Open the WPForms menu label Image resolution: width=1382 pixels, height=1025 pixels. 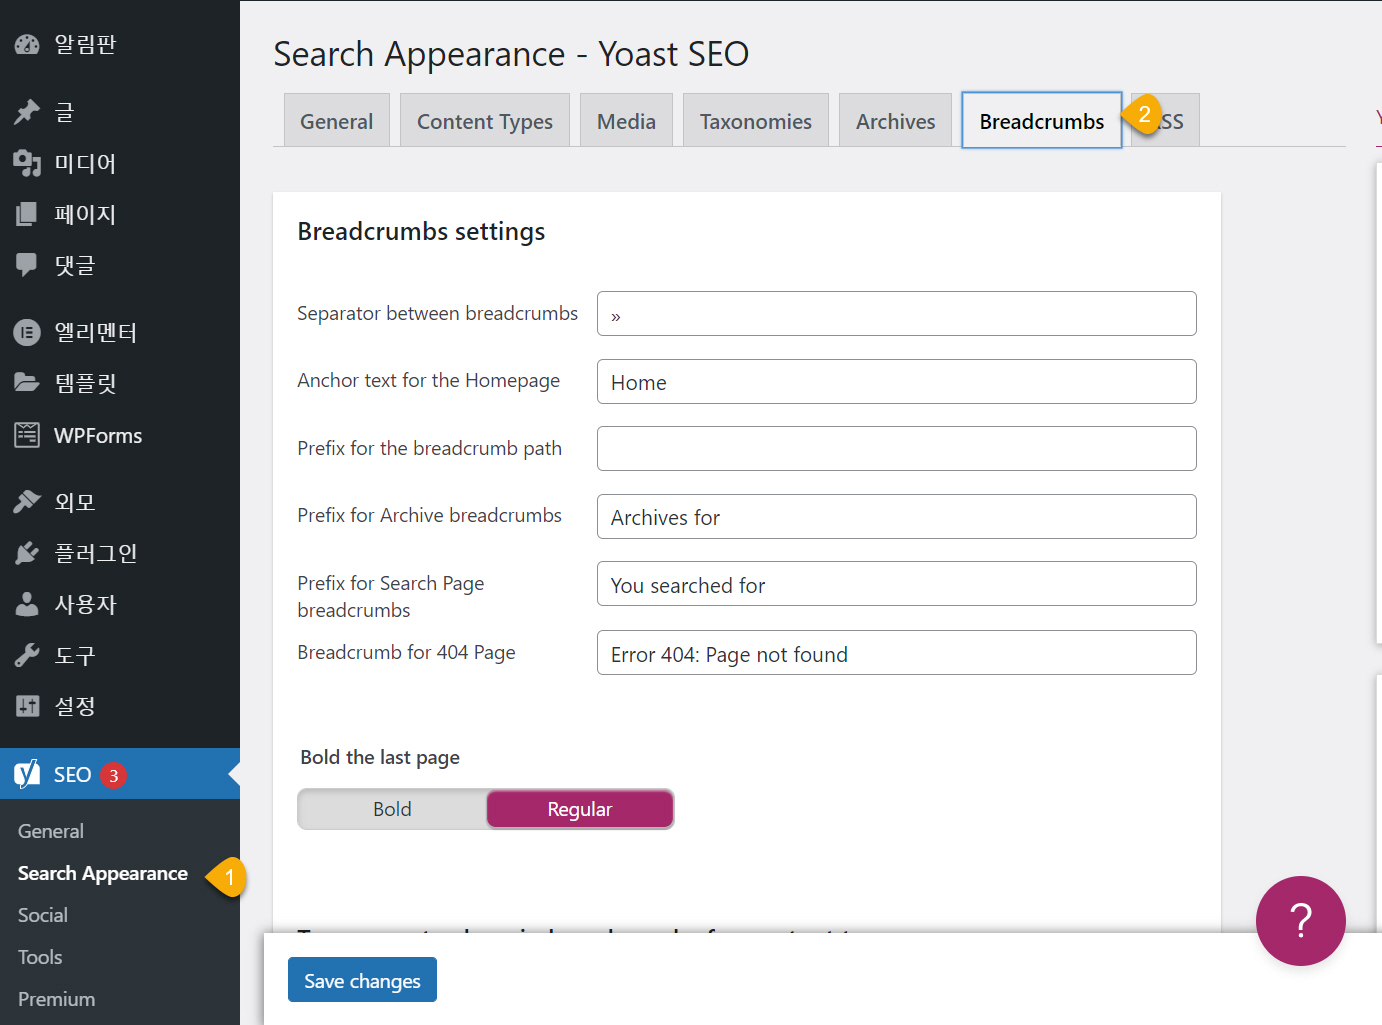pos(98,435)
